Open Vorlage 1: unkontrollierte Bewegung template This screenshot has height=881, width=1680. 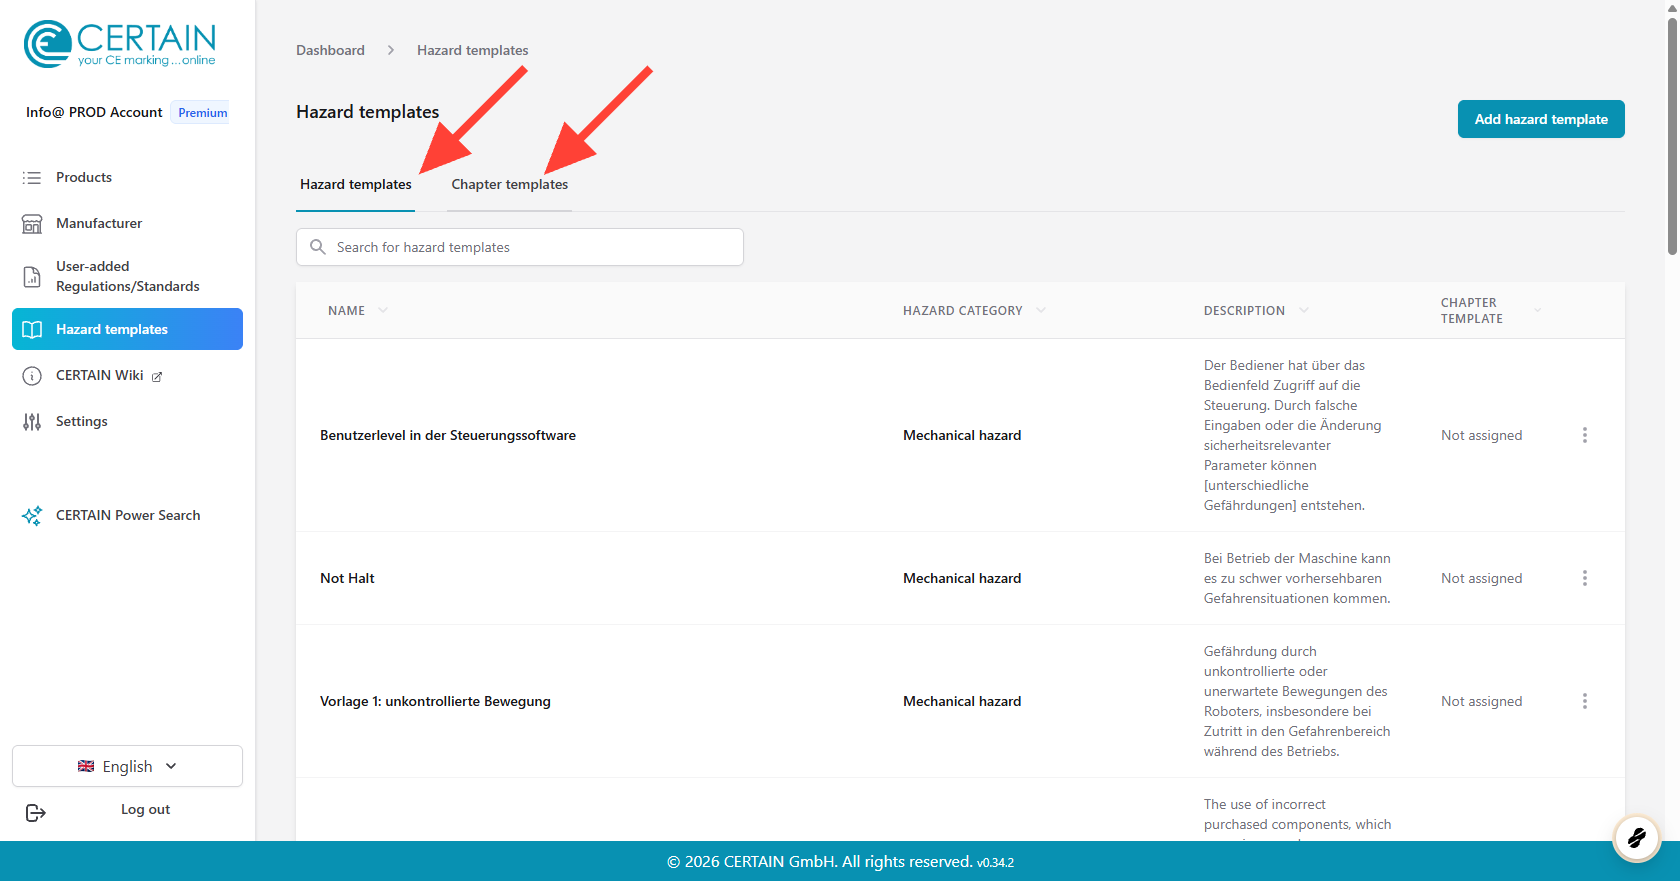pos(435,701)
